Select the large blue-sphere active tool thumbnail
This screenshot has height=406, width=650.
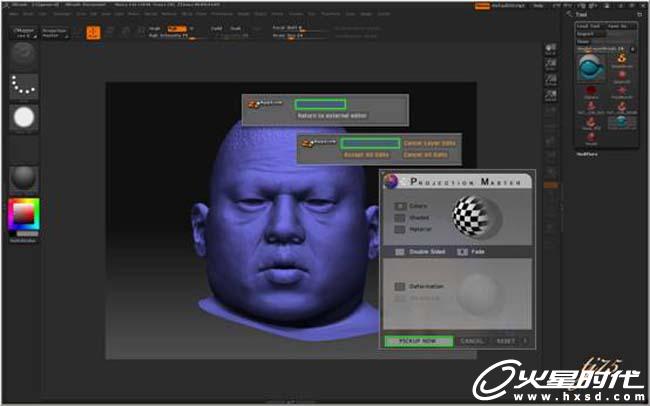pyautogui.click(x=592, y=68)
